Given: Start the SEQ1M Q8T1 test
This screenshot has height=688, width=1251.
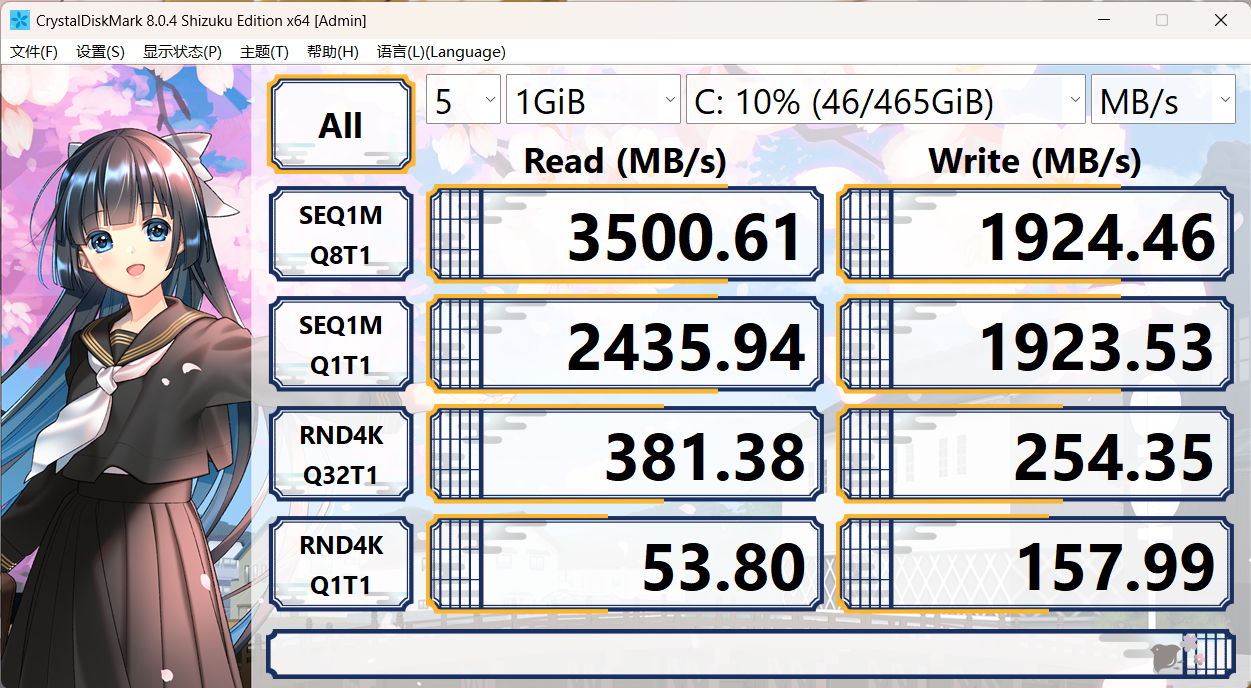Looking at the screenshot, I should 340,235.
